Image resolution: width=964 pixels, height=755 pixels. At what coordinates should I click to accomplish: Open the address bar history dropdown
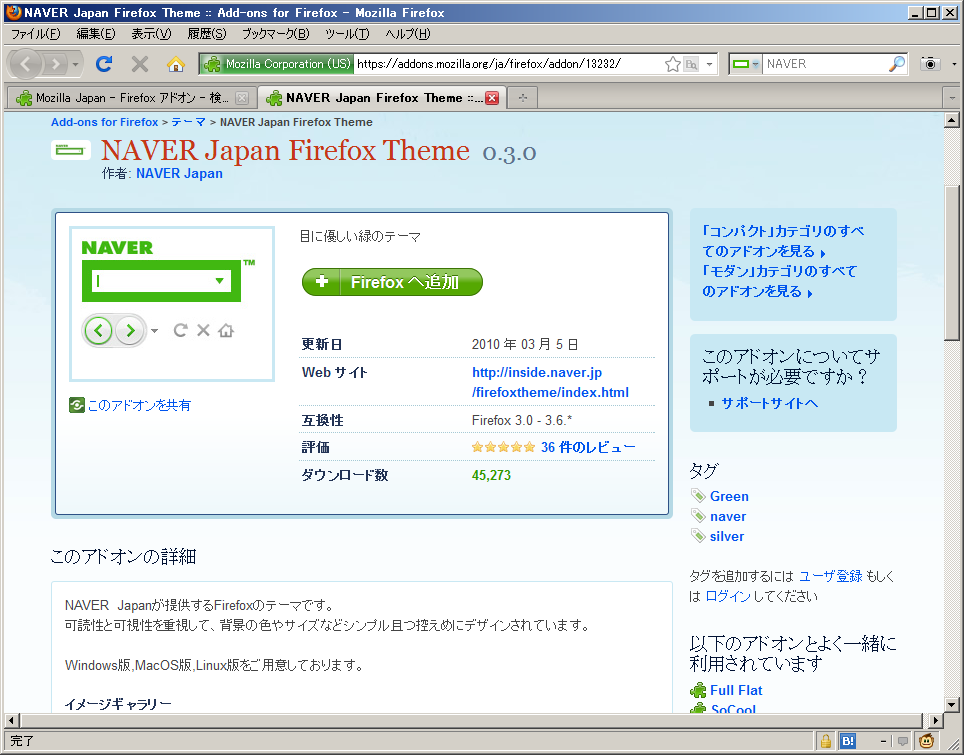point(709,64)
